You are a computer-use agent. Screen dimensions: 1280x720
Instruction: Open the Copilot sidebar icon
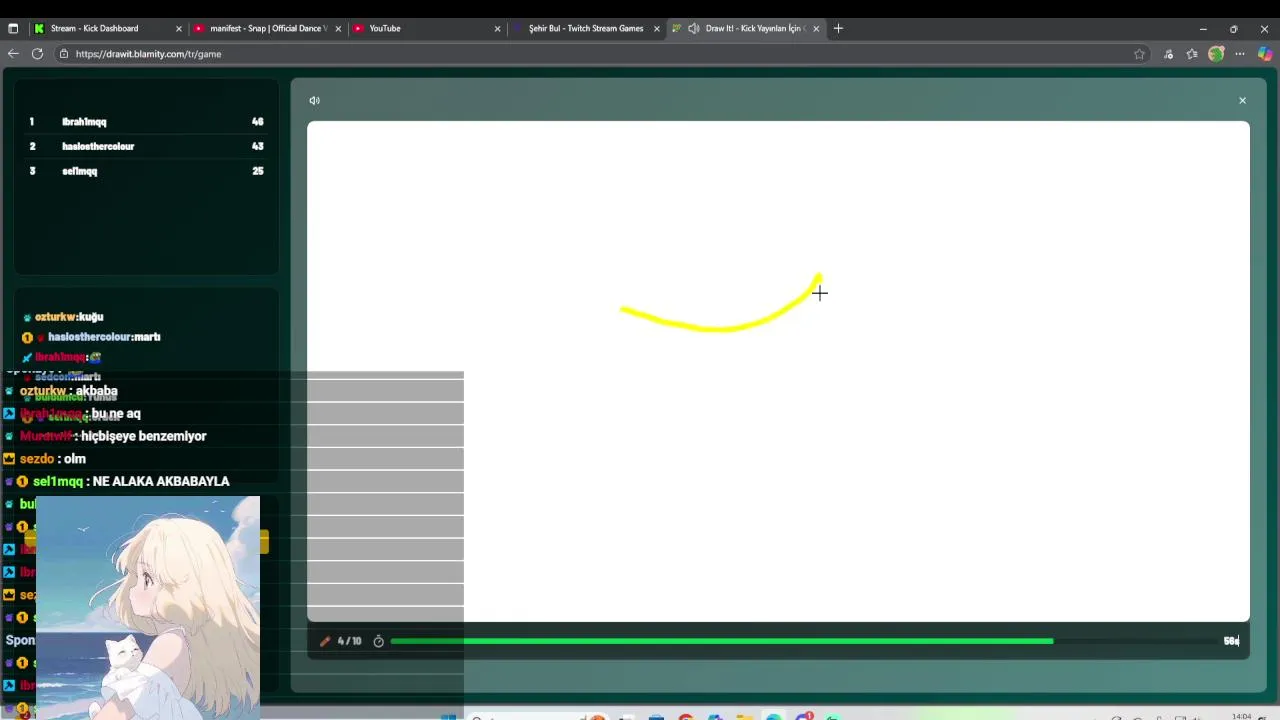[x=1264, y=54]
